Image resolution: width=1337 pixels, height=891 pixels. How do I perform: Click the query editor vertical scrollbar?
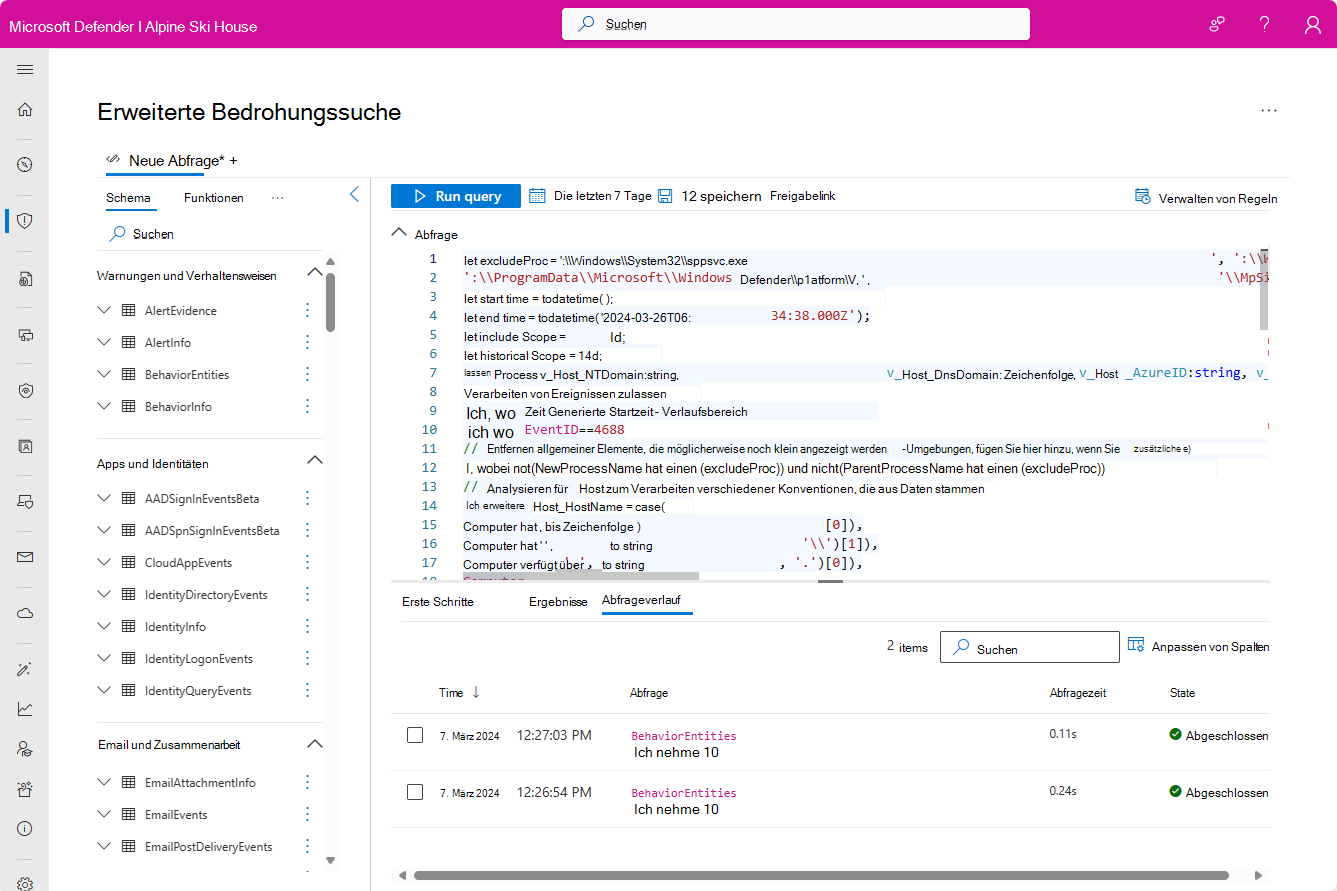tap(1264, 290)
